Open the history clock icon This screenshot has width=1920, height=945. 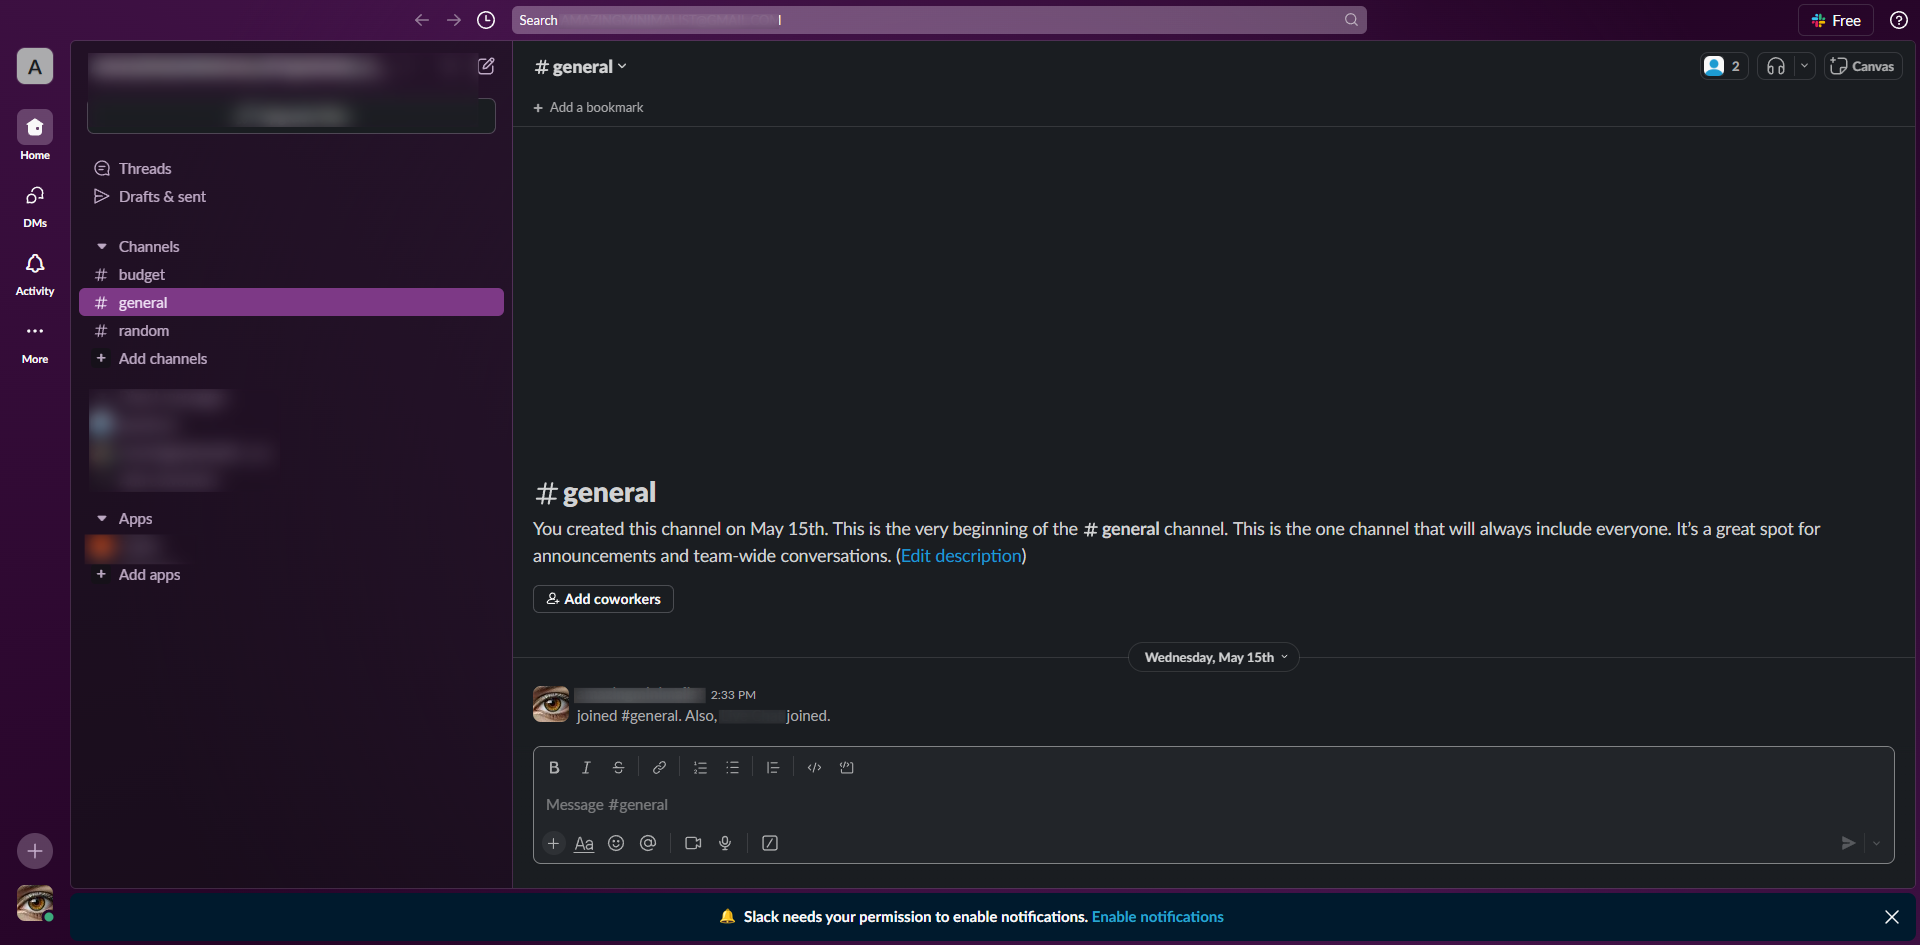click(x=486, y=20)
